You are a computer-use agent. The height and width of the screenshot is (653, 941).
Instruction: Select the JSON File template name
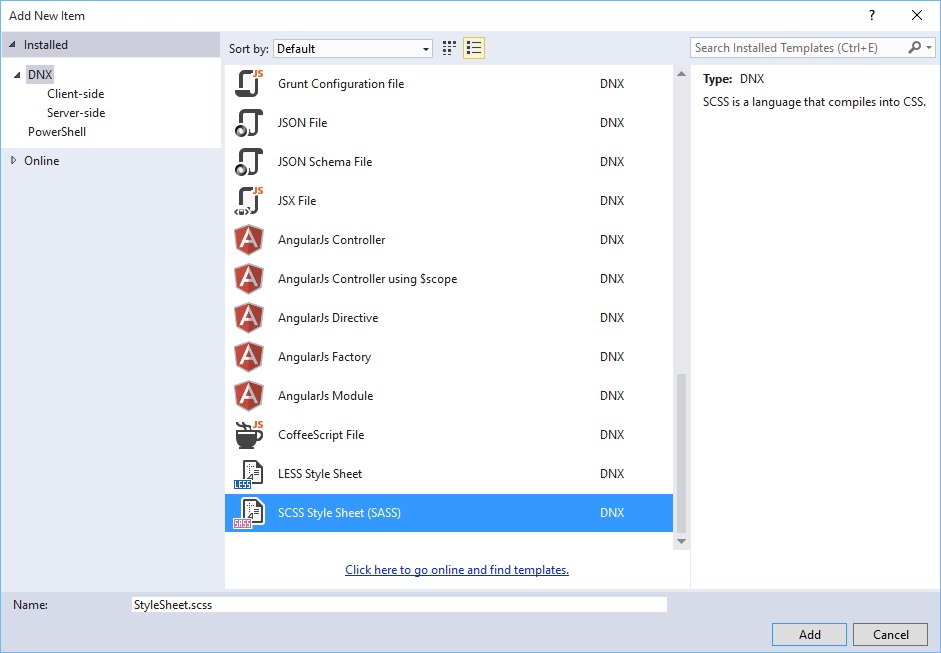point(302,122)
